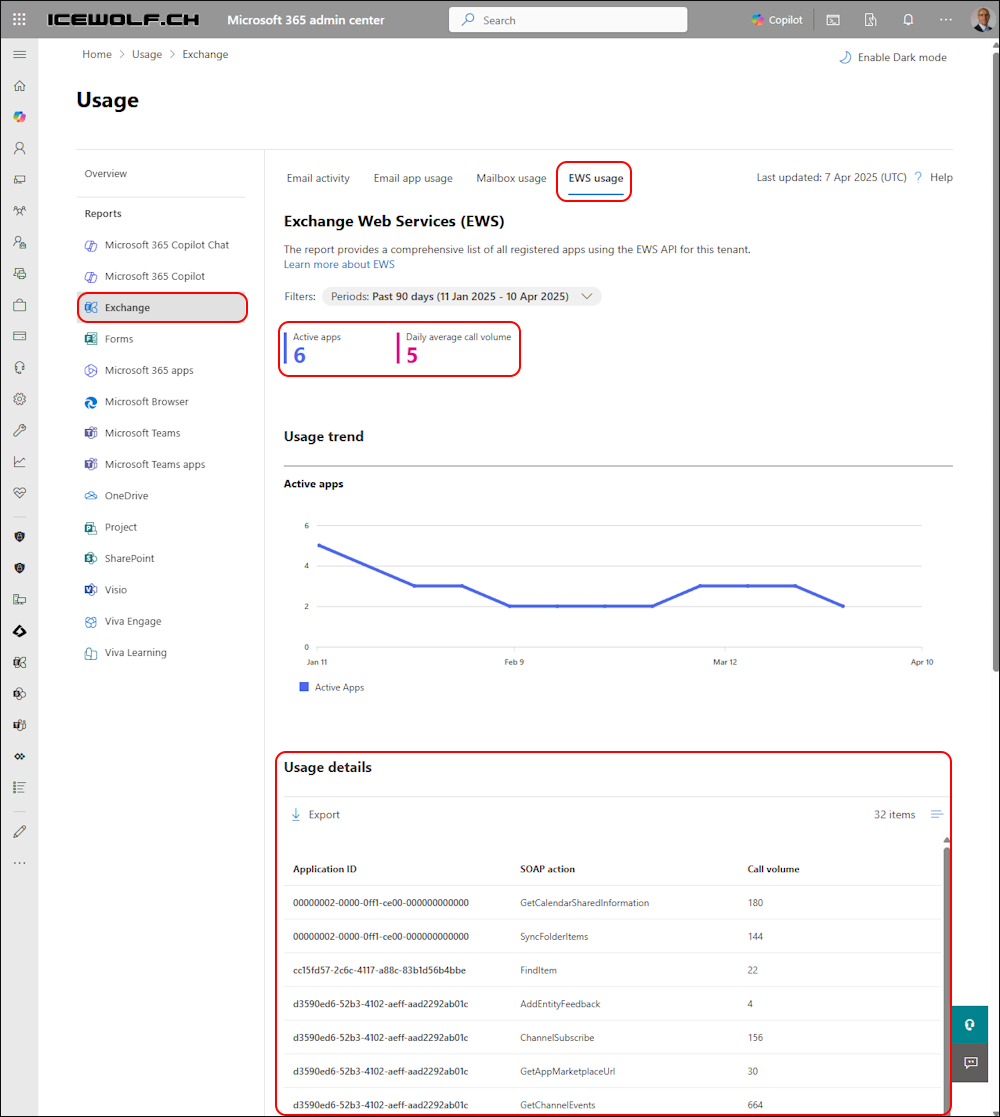Collapse the navigation menu hamburger icon
The image size is (1000, 1117).
pos(19,54)
